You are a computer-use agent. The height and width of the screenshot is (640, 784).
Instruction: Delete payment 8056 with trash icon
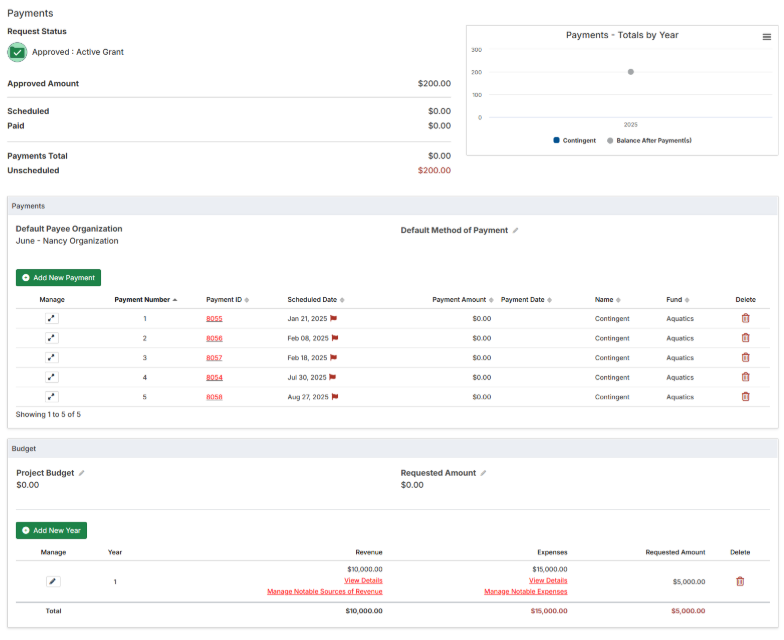click(745, 338)
